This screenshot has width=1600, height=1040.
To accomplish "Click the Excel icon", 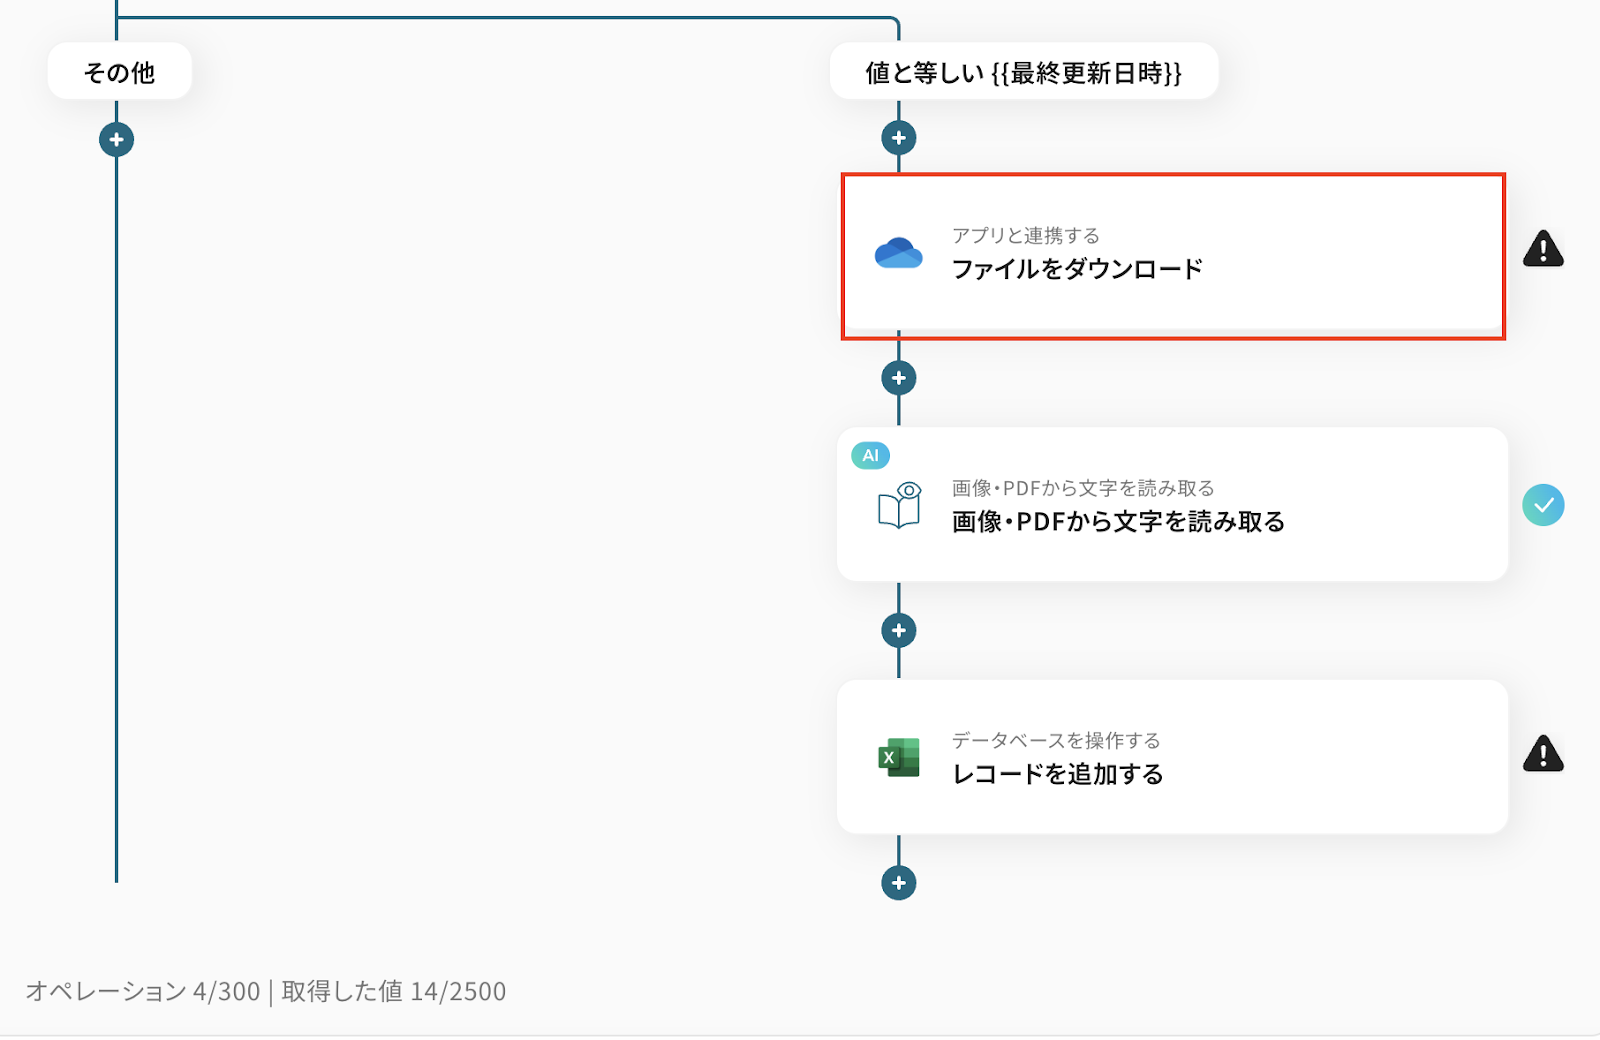I will point(899,758).
